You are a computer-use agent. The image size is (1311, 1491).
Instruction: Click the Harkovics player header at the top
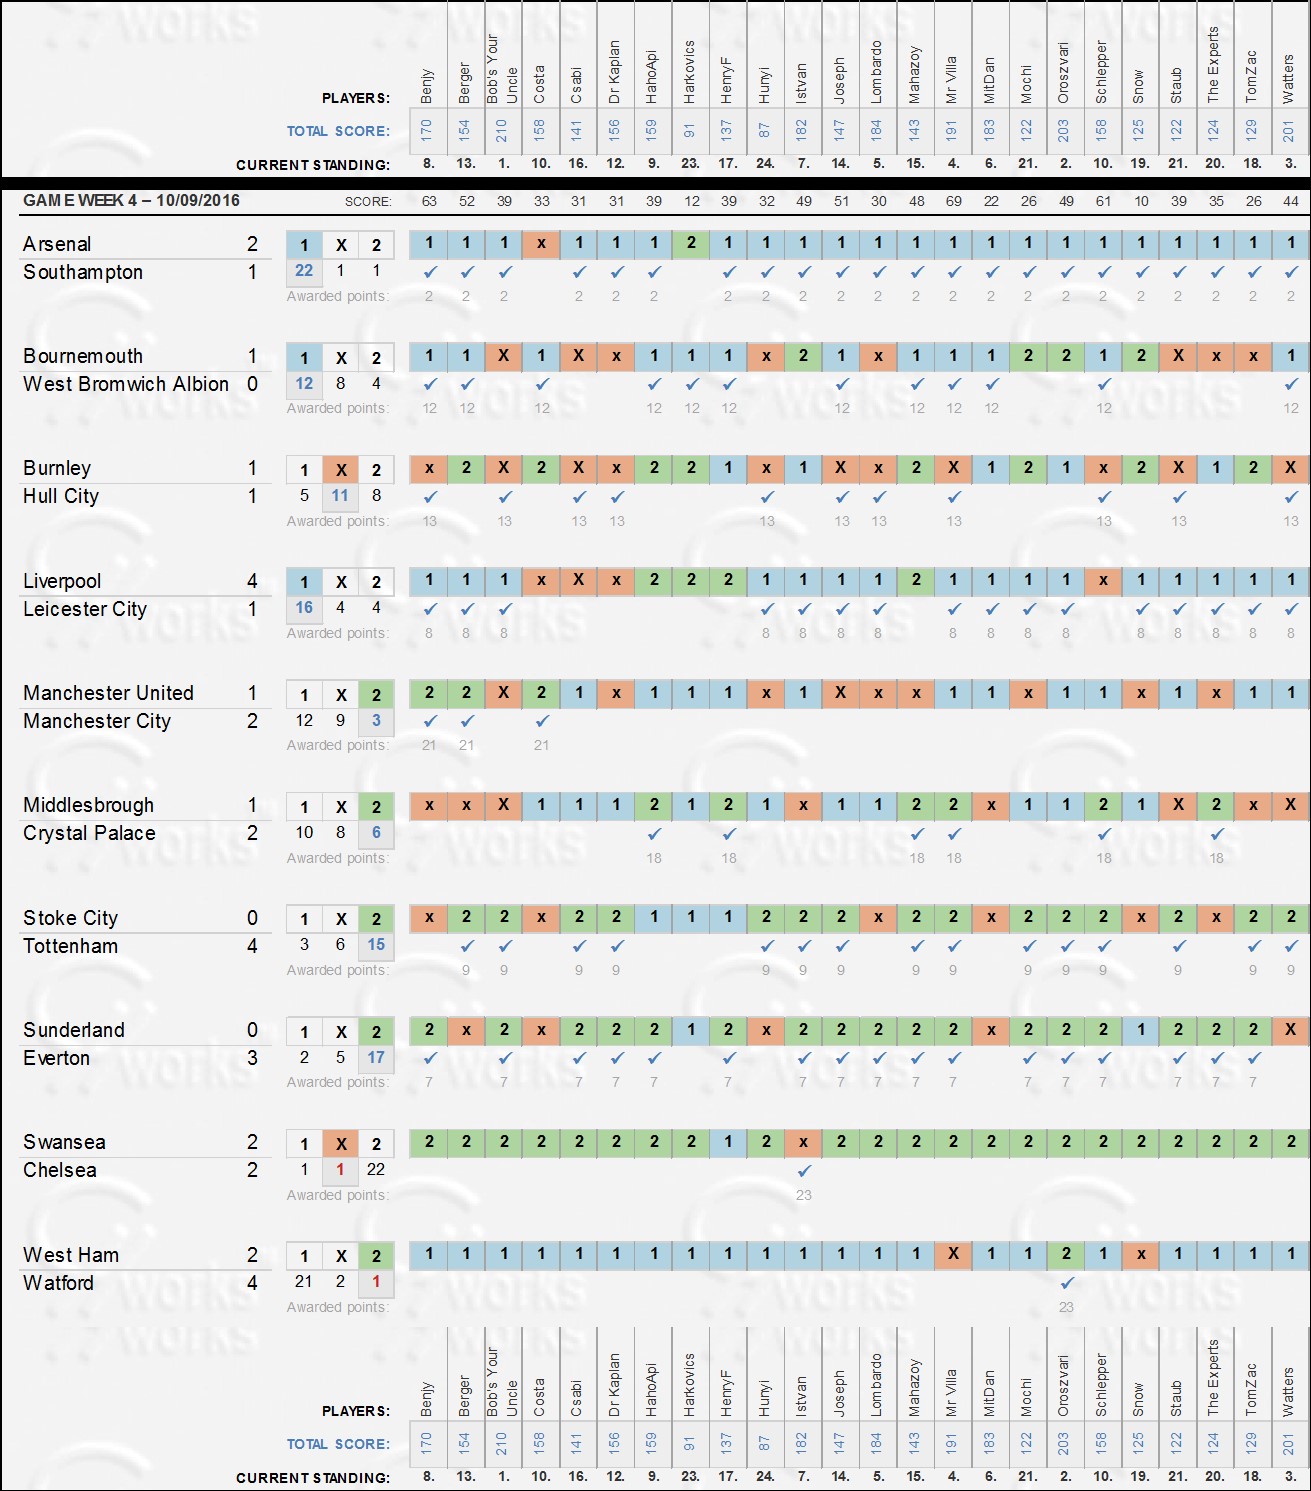tap(690, 72)
